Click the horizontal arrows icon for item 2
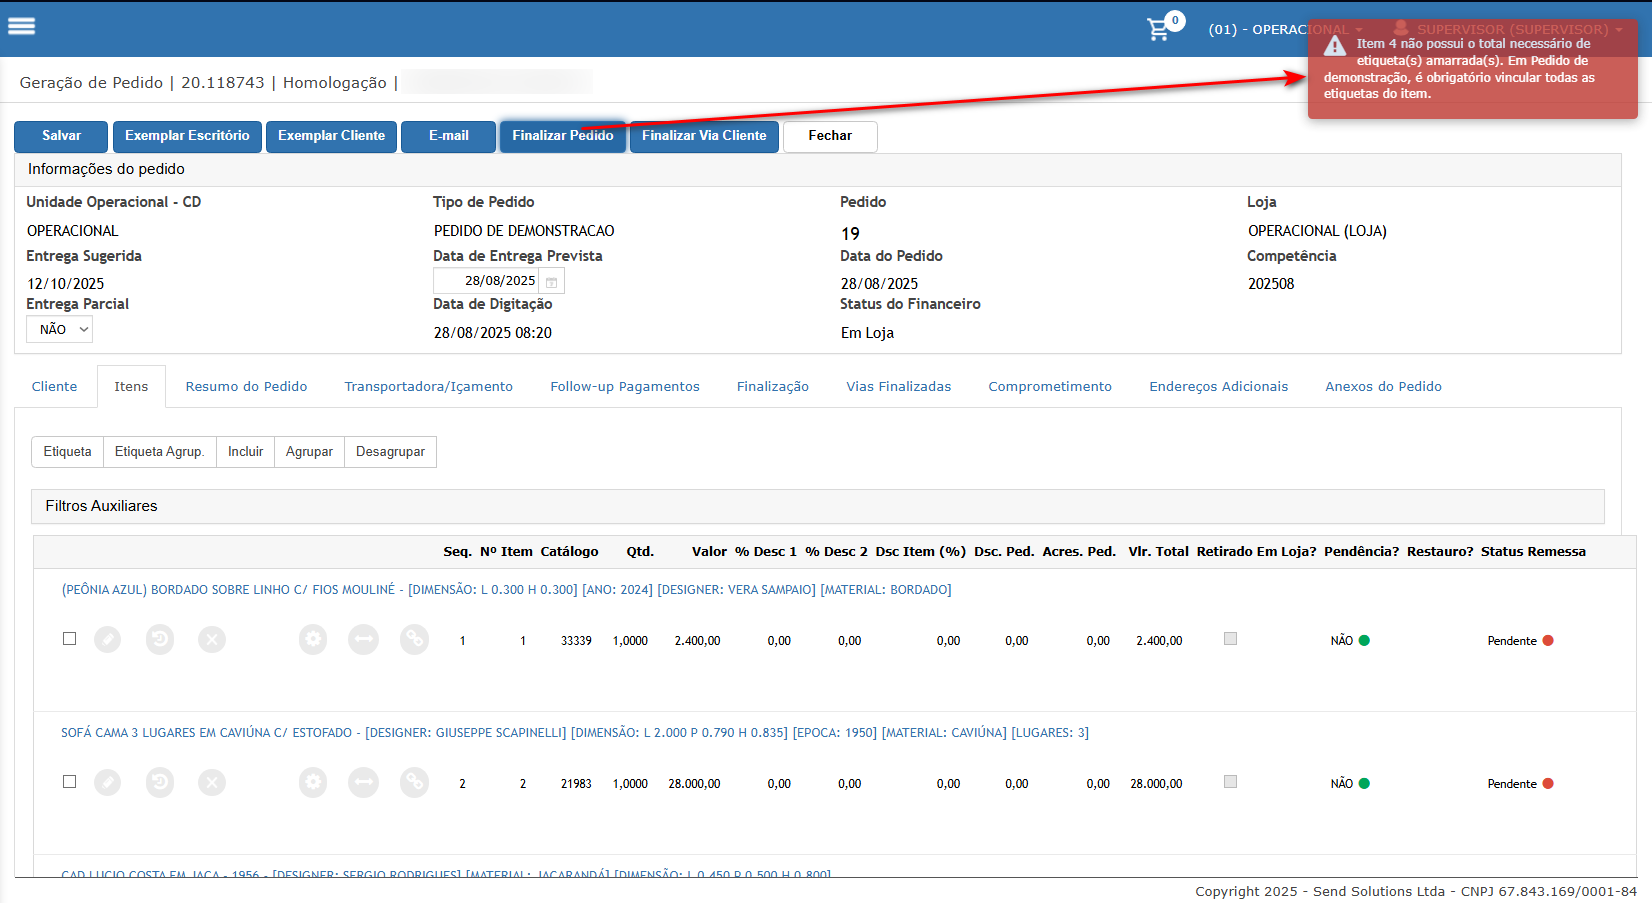This screenshot has height=903, width=1652. click(x=363, y=783)
